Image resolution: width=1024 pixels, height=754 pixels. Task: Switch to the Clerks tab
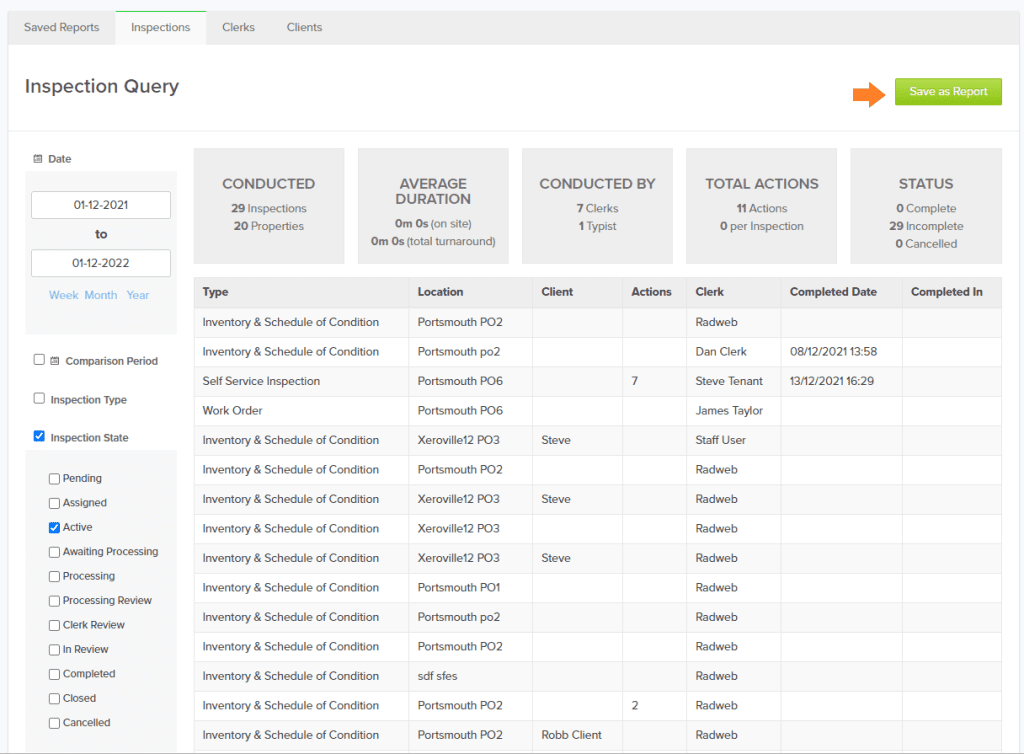(x=238, y=27)
